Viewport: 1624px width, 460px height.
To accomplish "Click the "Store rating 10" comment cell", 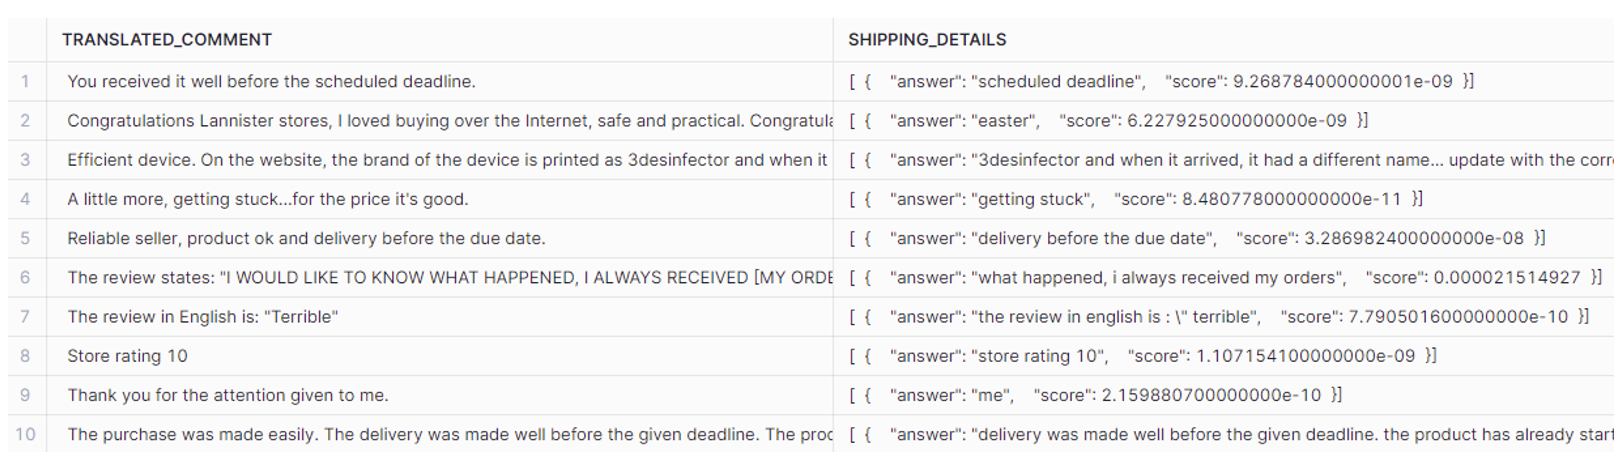I will (439, 356).
